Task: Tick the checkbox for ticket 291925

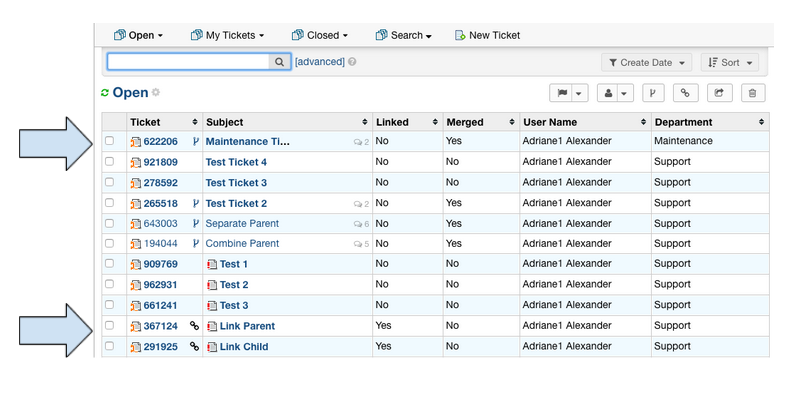Action: [x=109, y=345]
